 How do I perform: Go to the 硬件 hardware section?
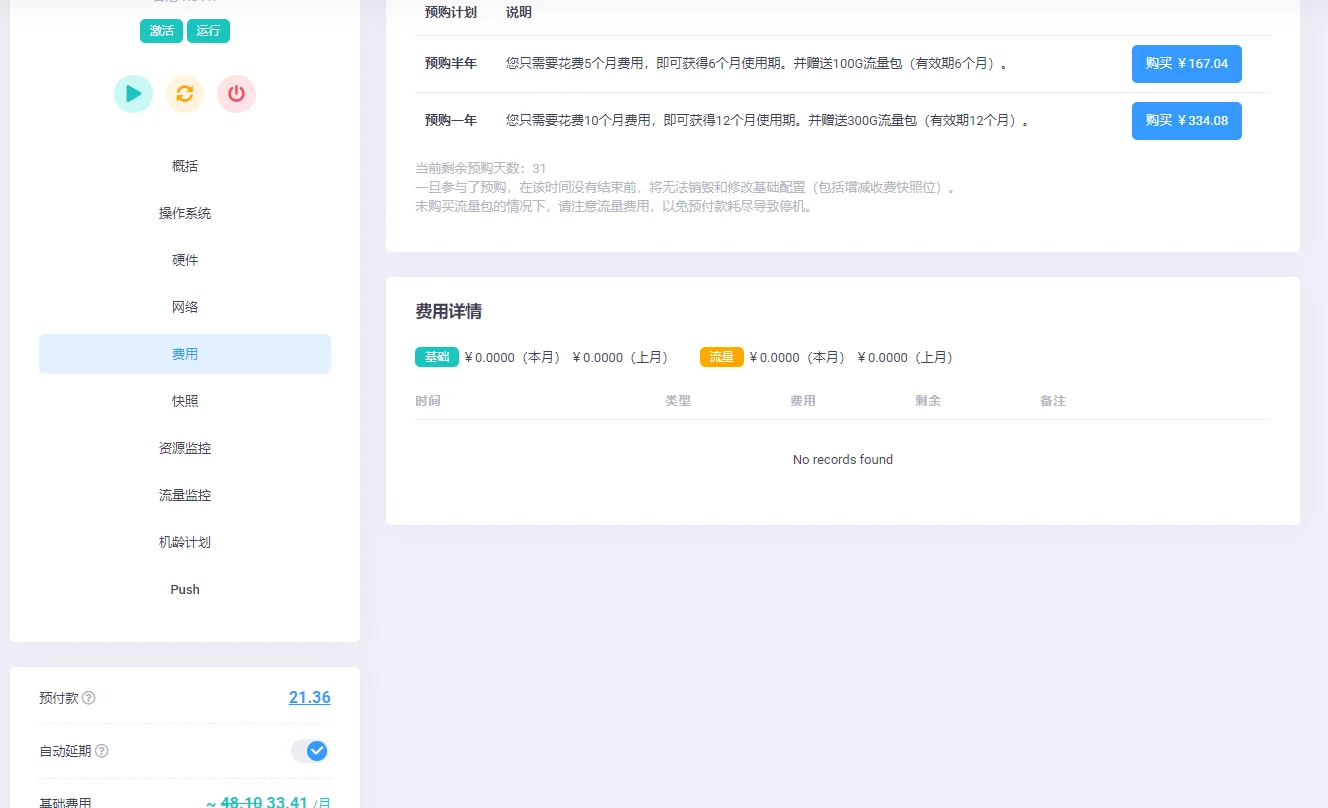point(185,260)
